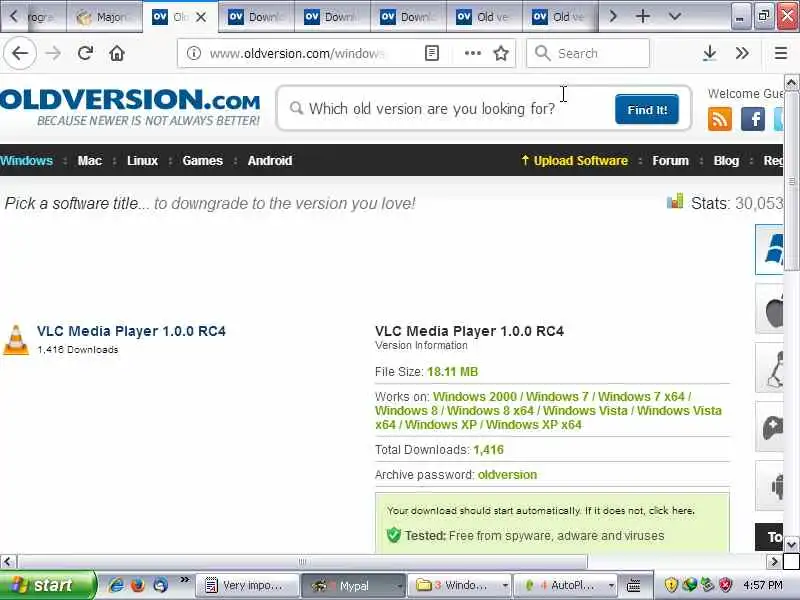
Task: Choose the Windows logo sidebar icon
Action: click(770, 250)
